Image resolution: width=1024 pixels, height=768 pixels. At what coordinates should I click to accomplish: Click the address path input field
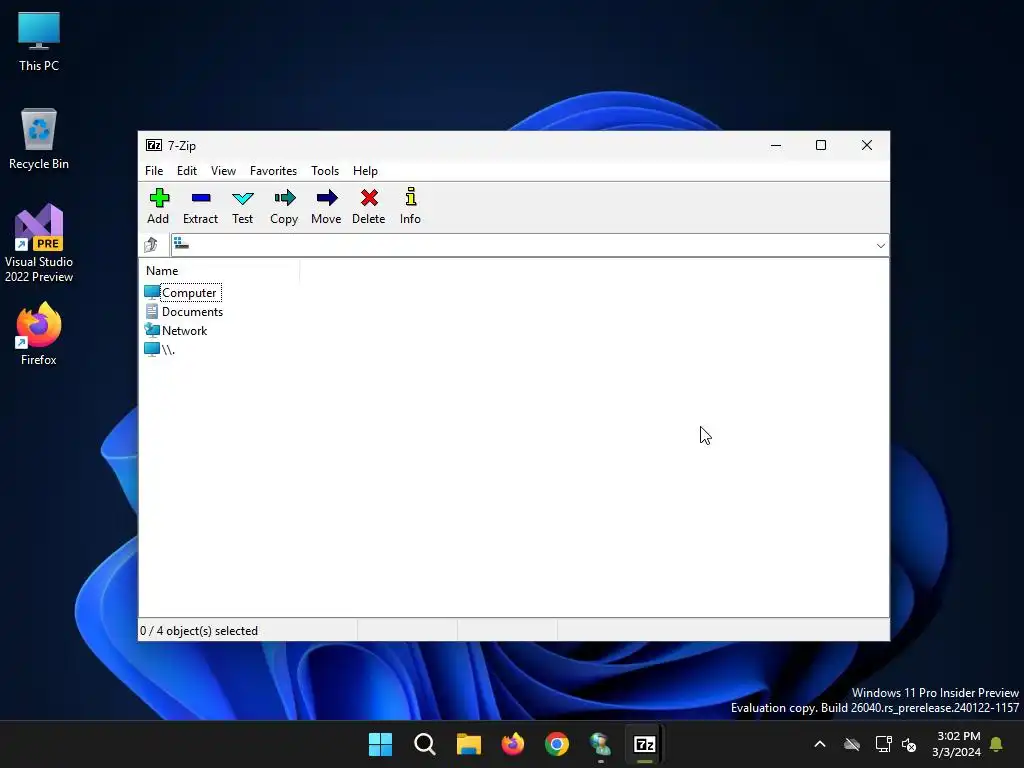click(x=530, y=245)
